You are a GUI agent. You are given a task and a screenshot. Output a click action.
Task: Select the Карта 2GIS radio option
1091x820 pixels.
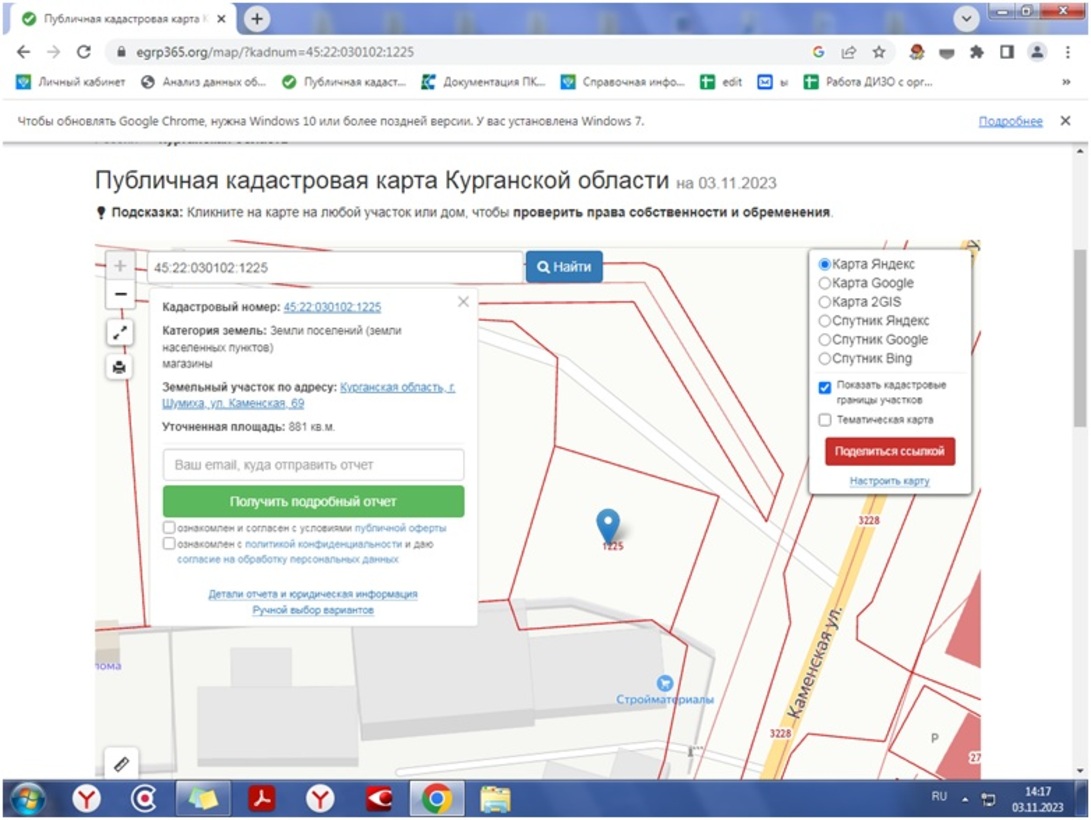(825, 302)
